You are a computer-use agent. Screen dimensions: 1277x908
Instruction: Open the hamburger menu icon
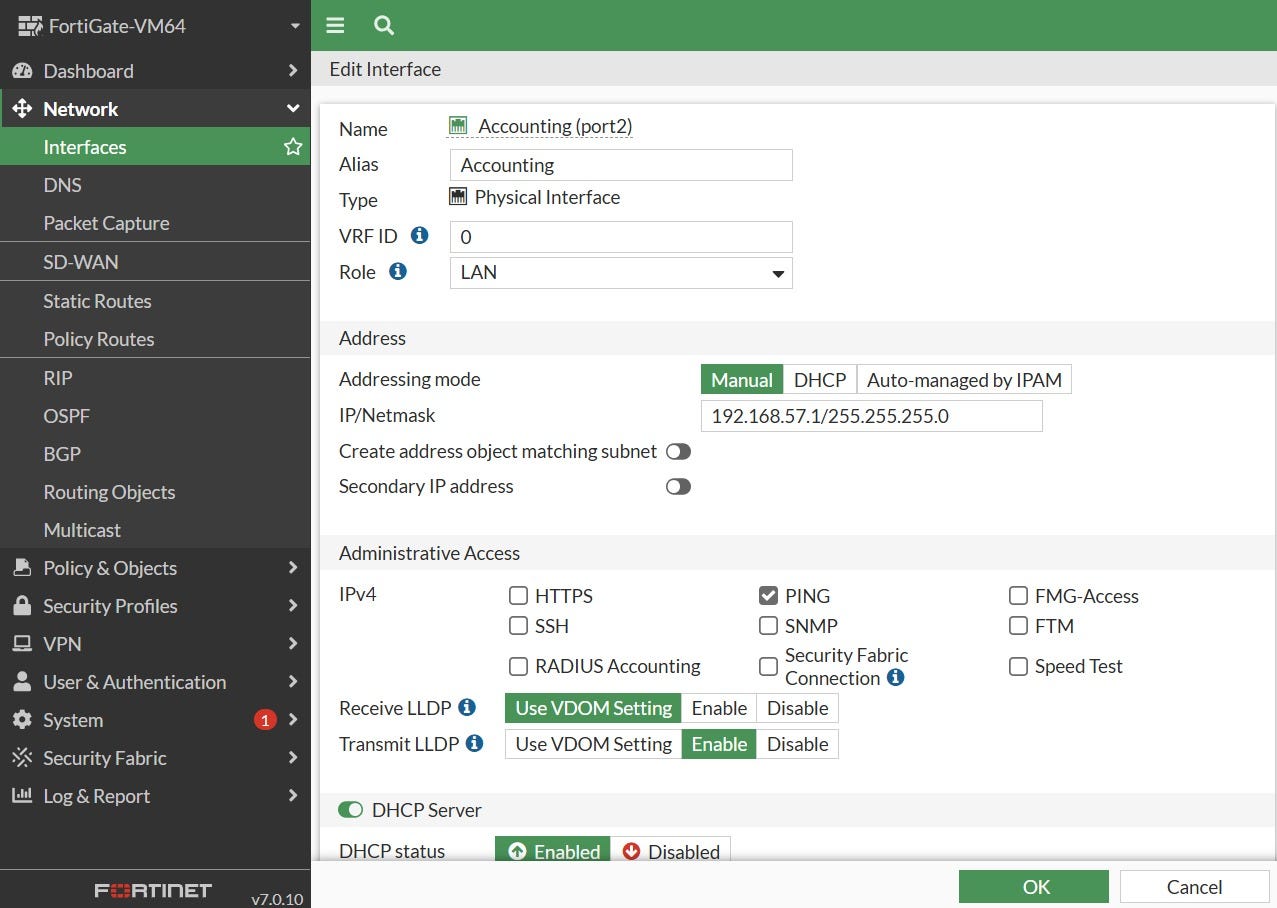(x=335, y=25)
